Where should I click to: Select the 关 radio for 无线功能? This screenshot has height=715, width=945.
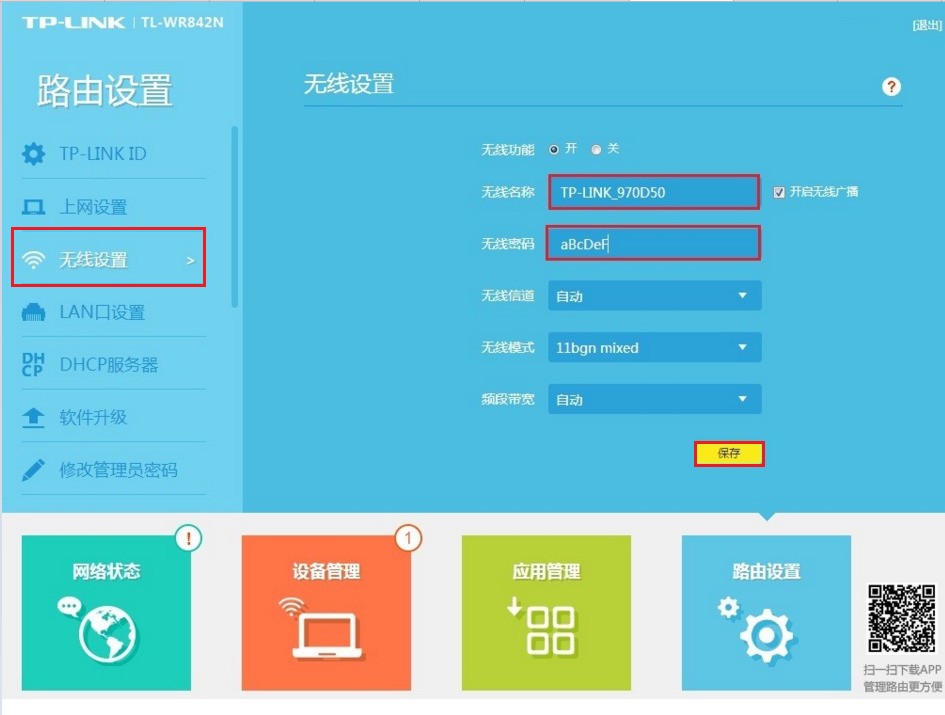pos(596,150)
